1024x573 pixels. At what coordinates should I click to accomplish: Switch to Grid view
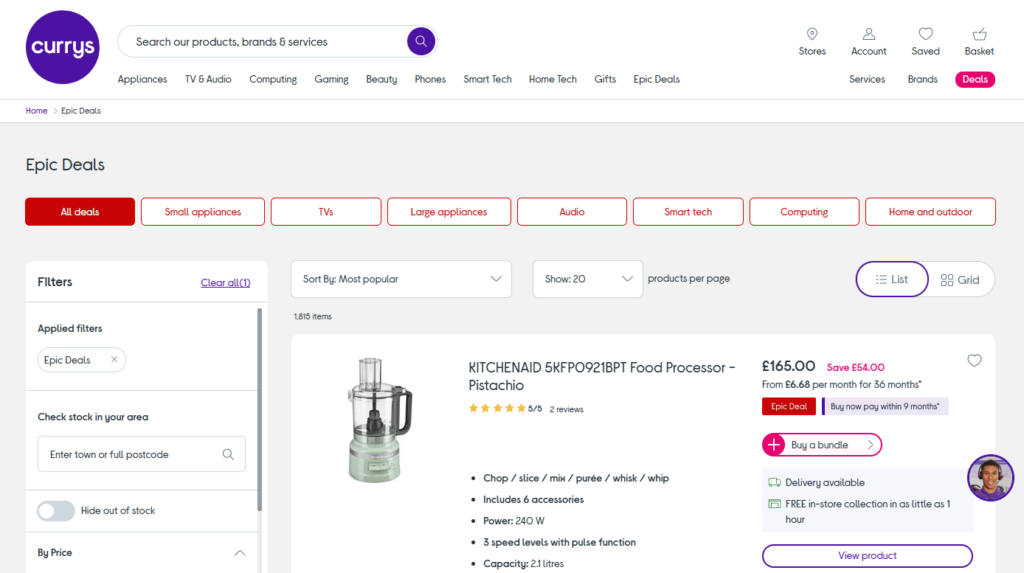pos(960,280)
